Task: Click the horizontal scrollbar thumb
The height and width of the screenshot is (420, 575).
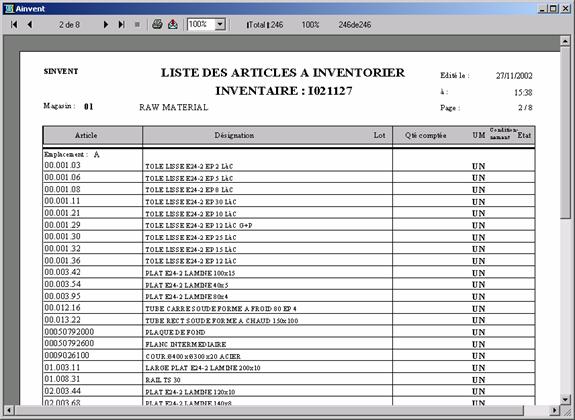Action: pyautogui.click(x=269, y=410)
